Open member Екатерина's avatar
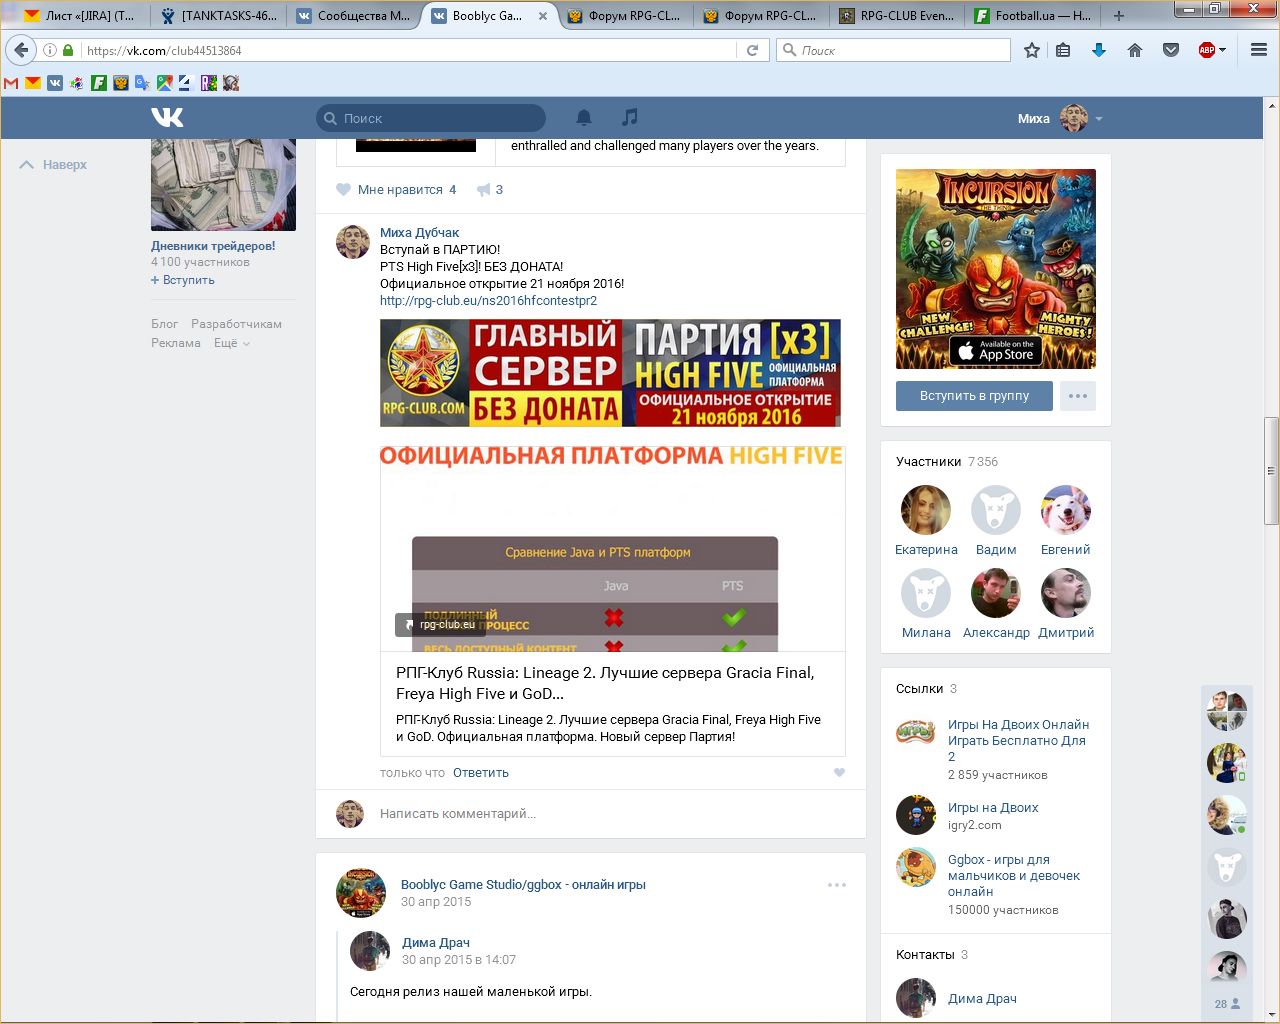 click(x=926, y=510)
